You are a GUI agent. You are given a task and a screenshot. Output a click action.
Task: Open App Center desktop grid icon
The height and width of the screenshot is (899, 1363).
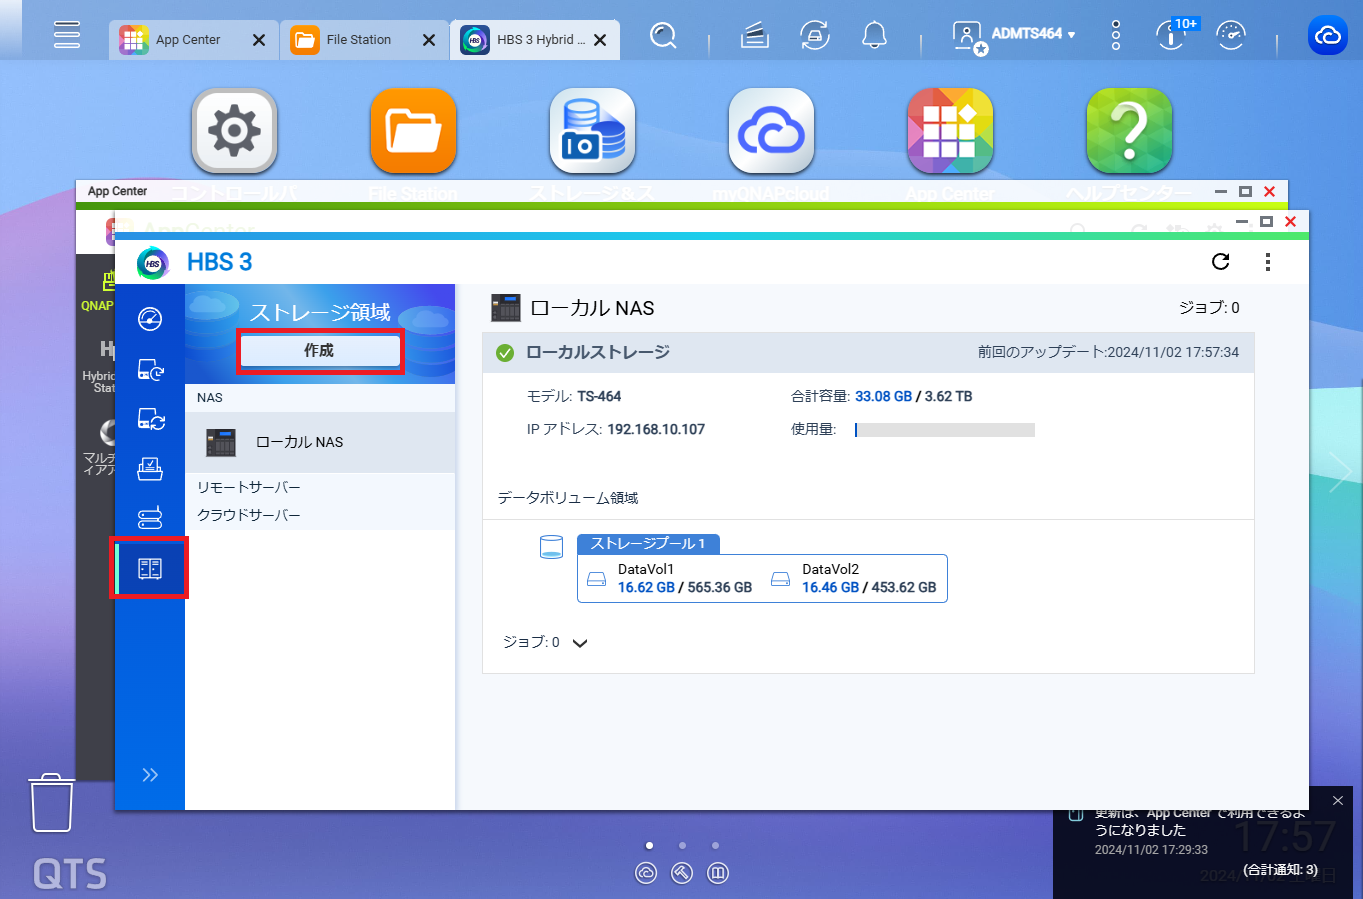[x=950, y=131]
